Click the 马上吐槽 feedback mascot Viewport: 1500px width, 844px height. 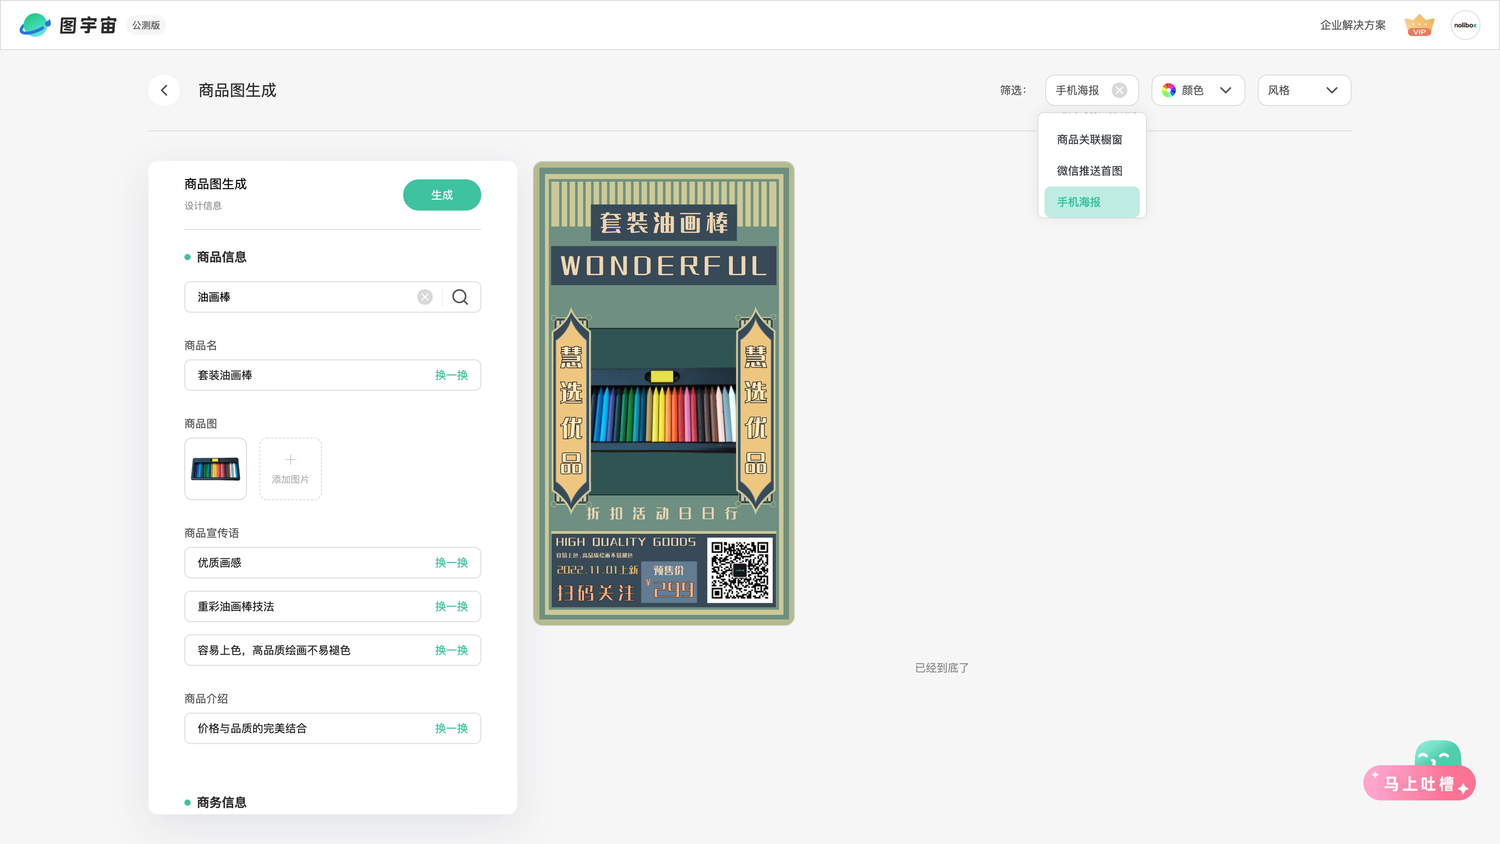[x=1420, y=771]
